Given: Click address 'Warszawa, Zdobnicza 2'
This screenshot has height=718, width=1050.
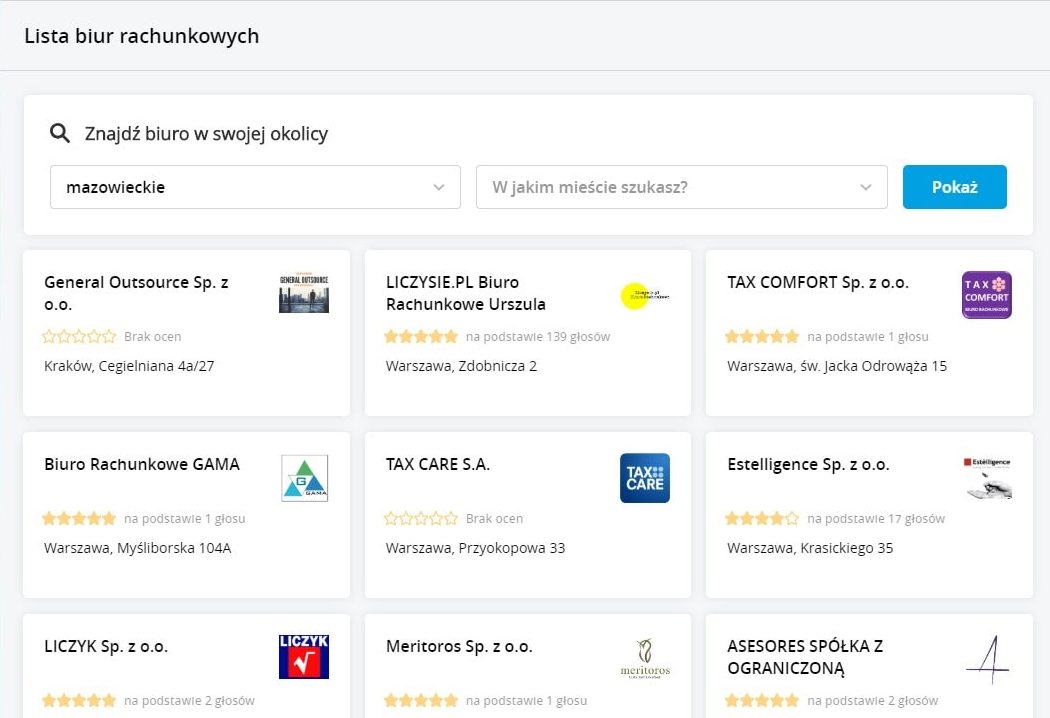Looking at the screenshot, I should pyautogui.click(x=461, y=366).
